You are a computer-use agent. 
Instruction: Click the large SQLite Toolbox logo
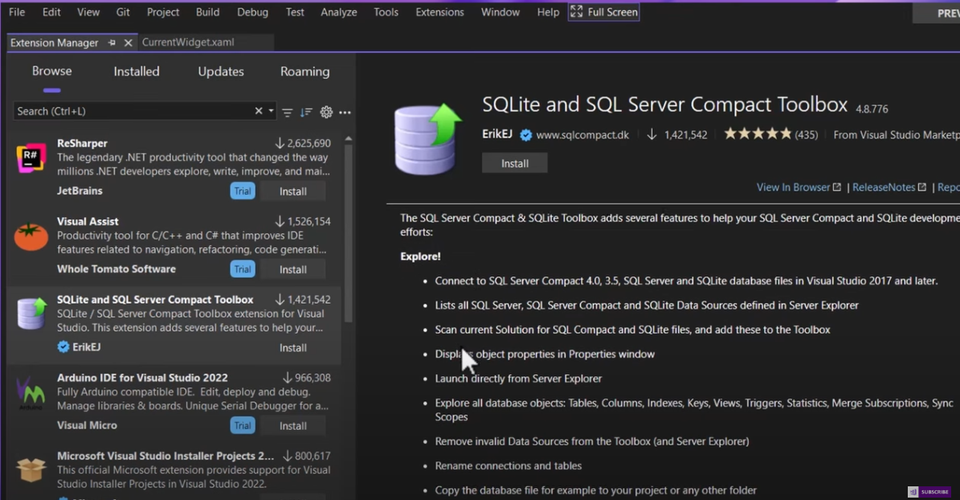pos(427,139)
